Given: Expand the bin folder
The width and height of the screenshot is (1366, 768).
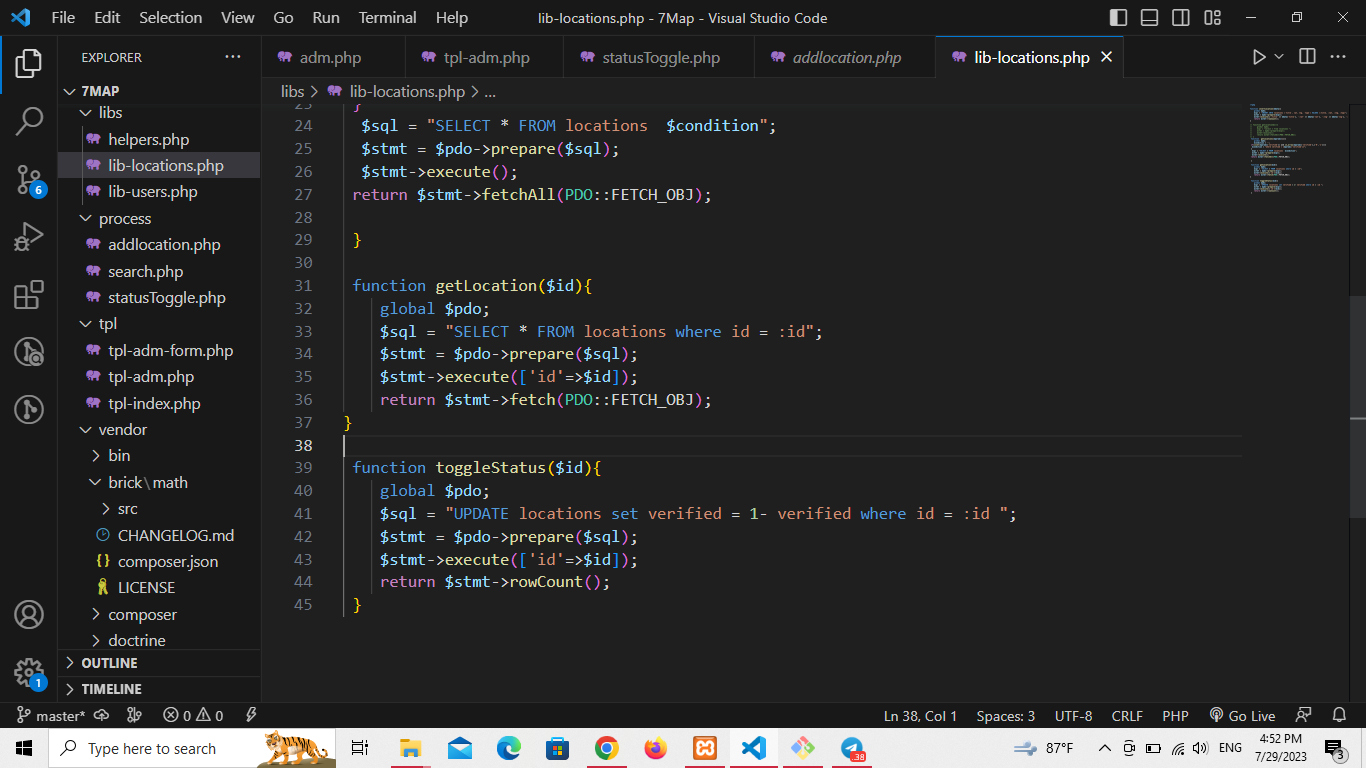Looking at the screenshot, I should tap(160, 455).
